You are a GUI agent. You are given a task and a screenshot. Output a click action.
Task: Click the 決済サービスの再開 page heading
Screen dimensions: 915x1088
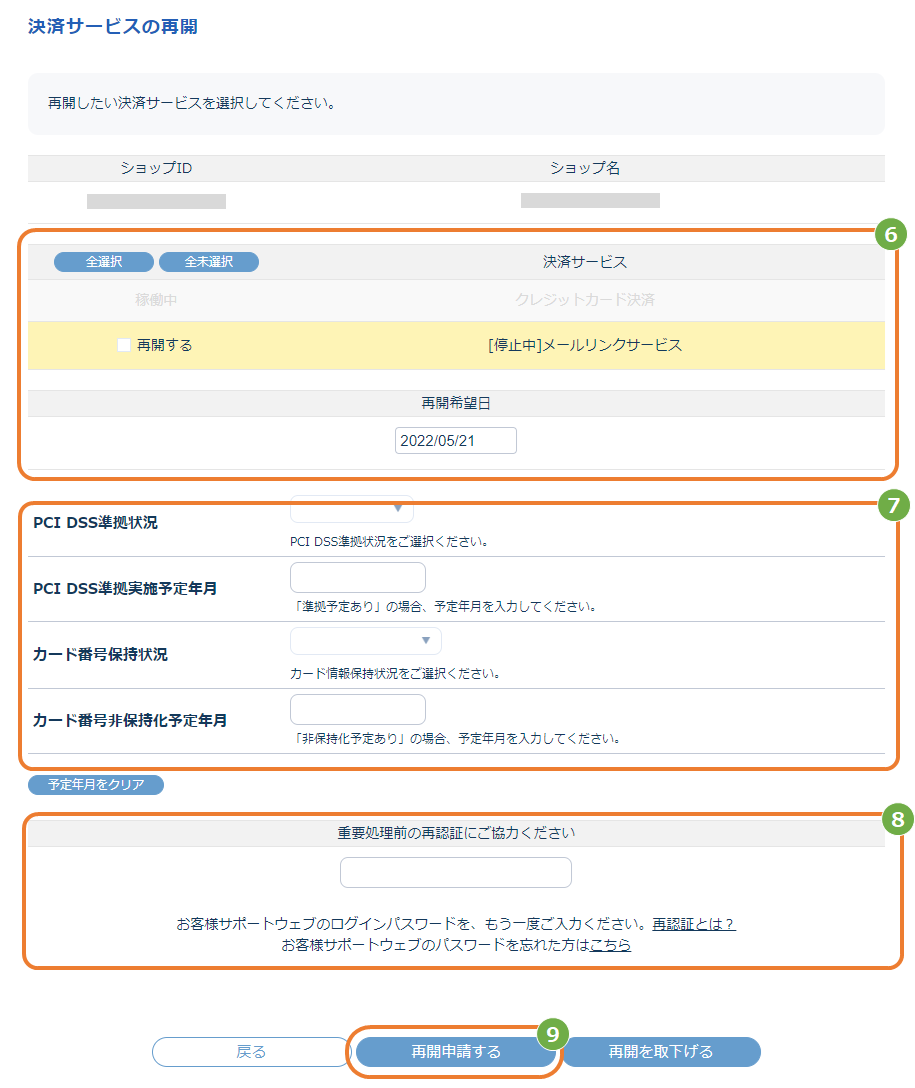click(113, 26)
